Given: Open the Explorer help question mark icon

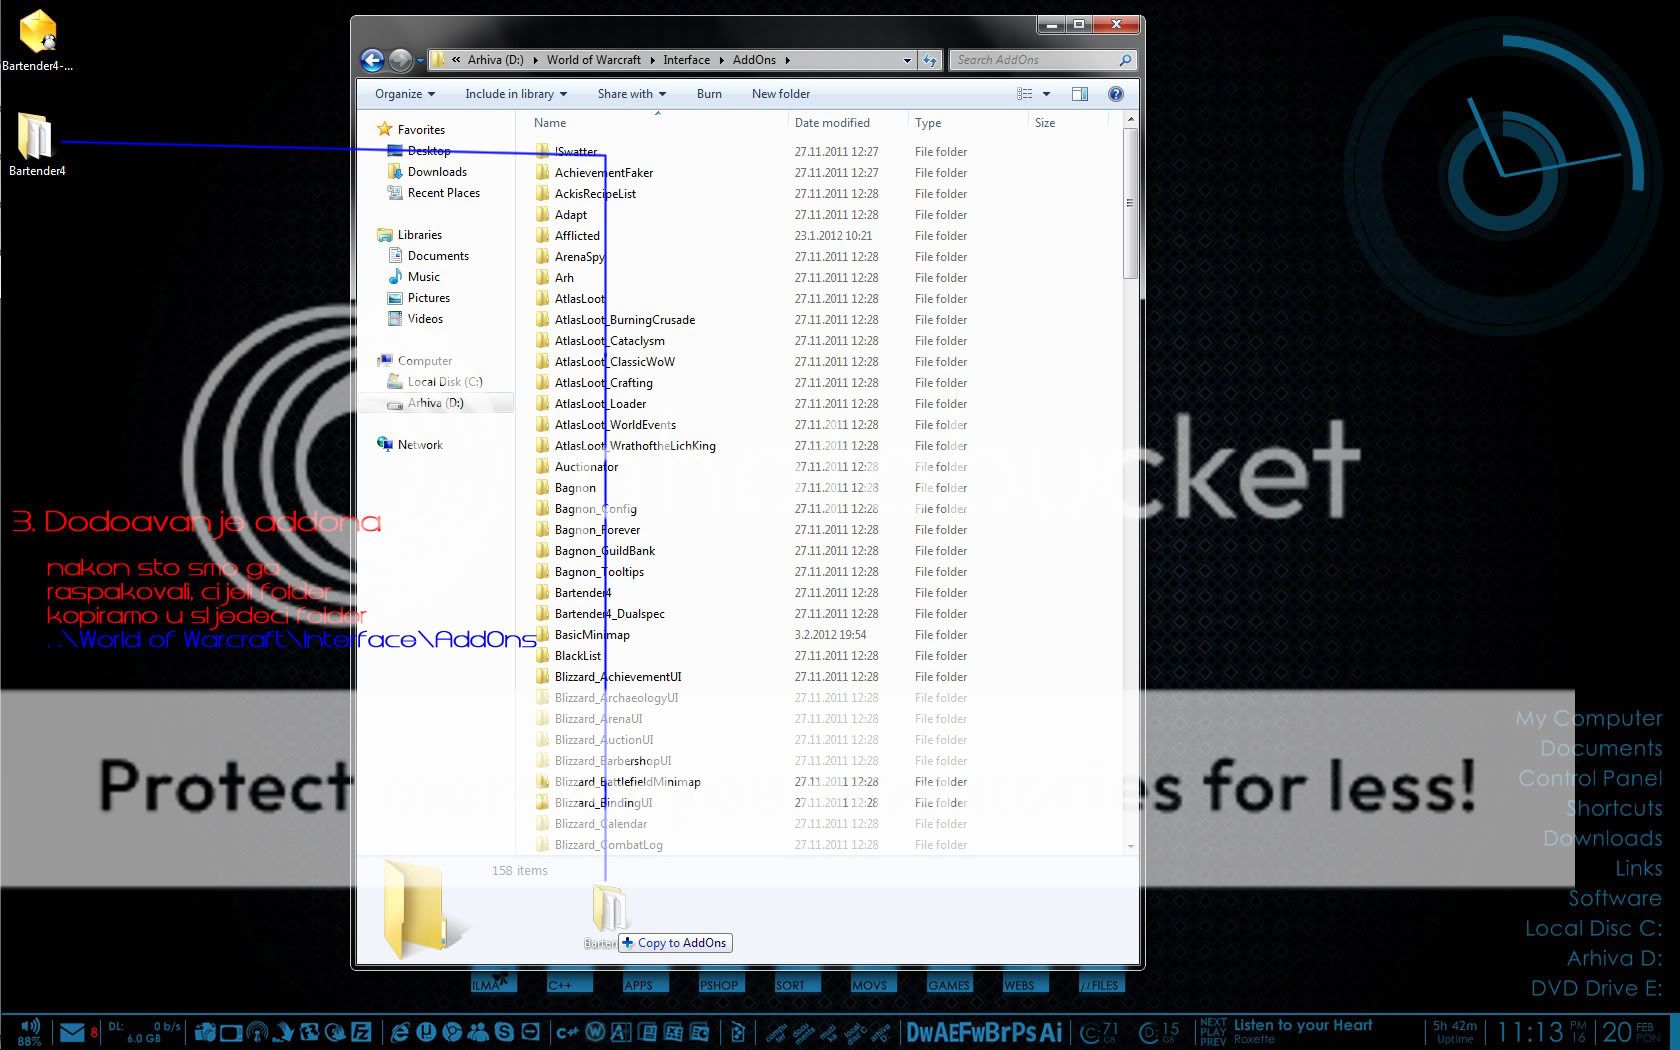Looking at the screenshot, I should 1116,94.
